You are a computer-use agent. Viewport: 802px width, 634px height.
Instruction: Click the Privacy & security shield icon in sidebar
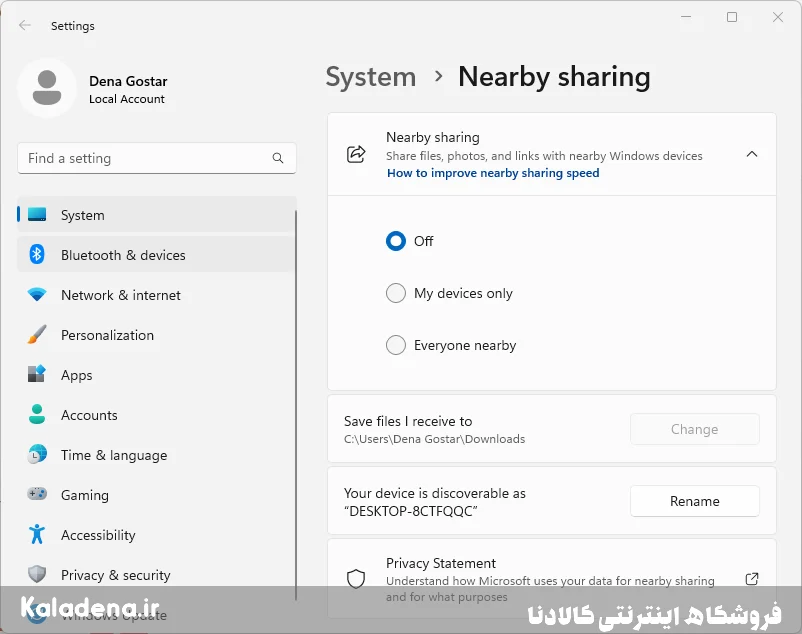click(37, 574)
